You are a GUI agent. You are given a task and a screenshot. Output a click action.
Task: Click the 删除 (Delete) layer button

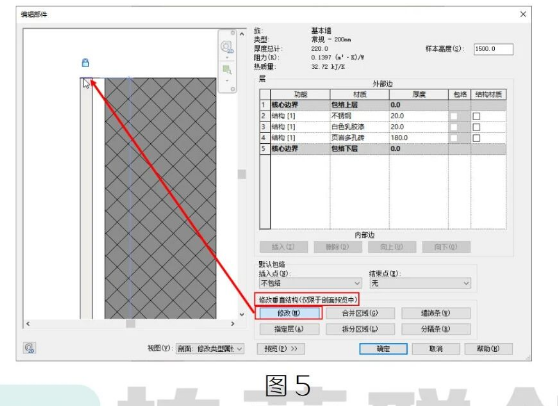pos(338,247)
